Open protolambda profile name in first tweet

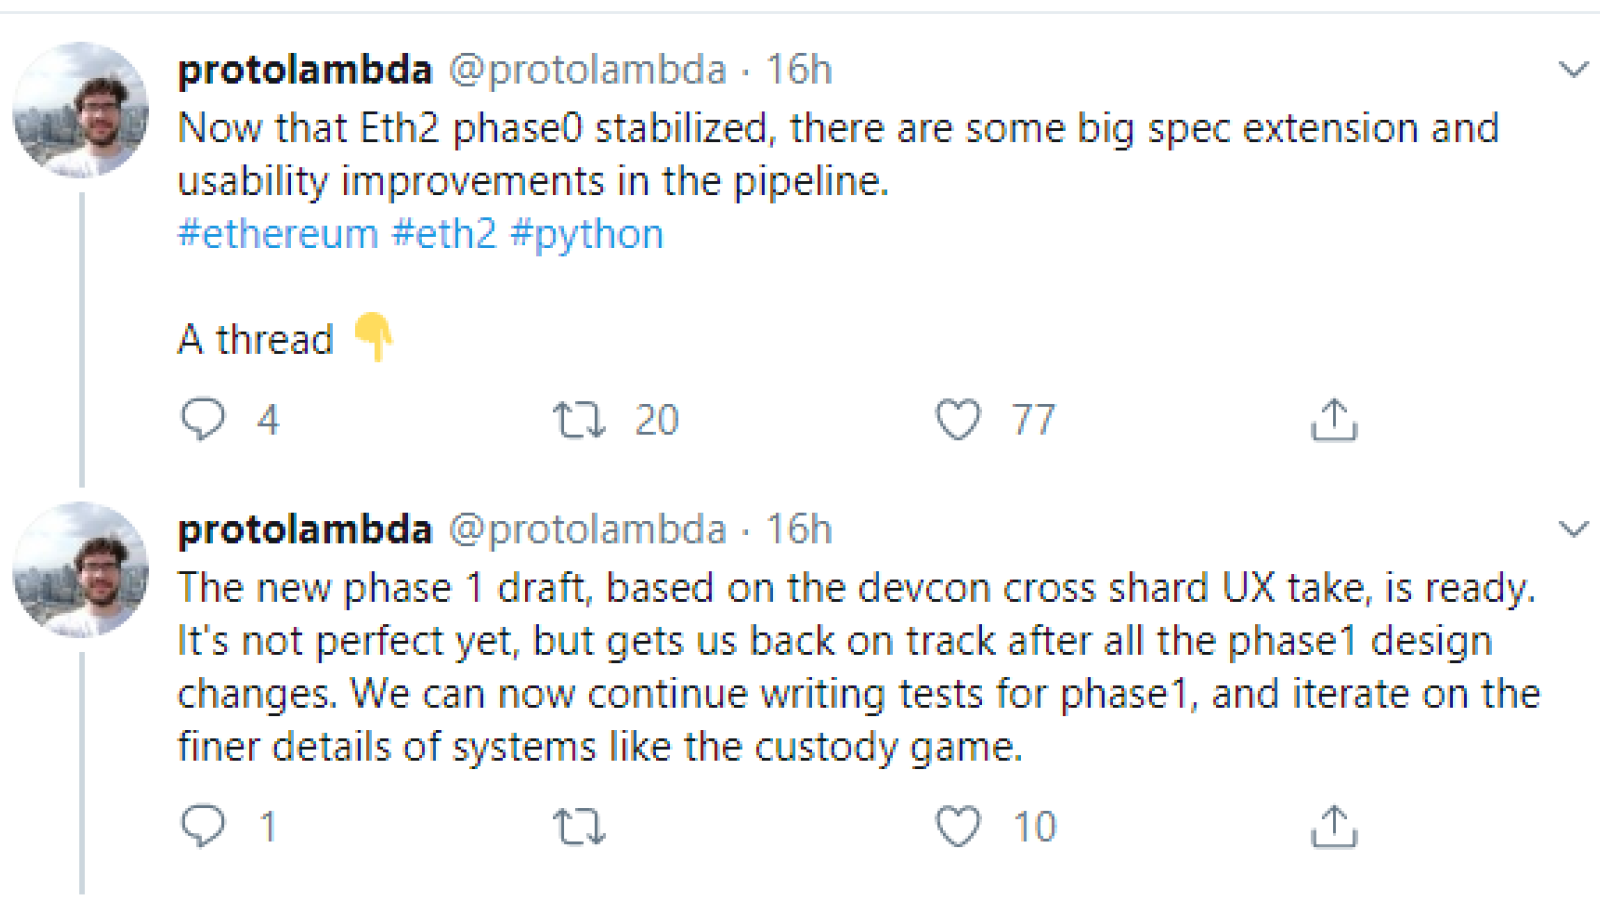pyautogui.click(x=305, y=69)
